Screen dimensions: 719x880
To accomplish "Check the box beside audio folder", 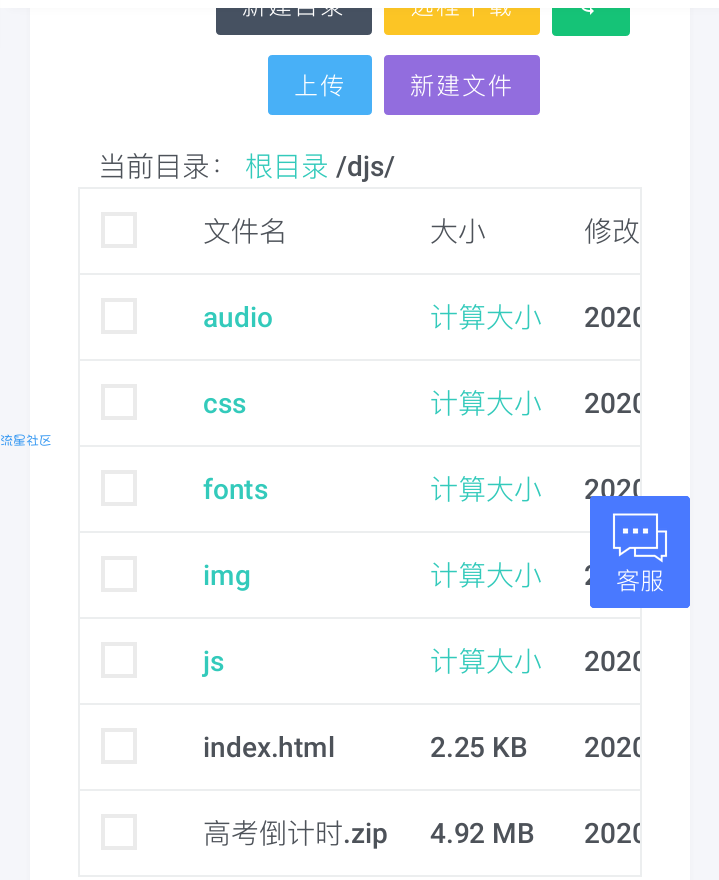I will [x=119, y=317].
